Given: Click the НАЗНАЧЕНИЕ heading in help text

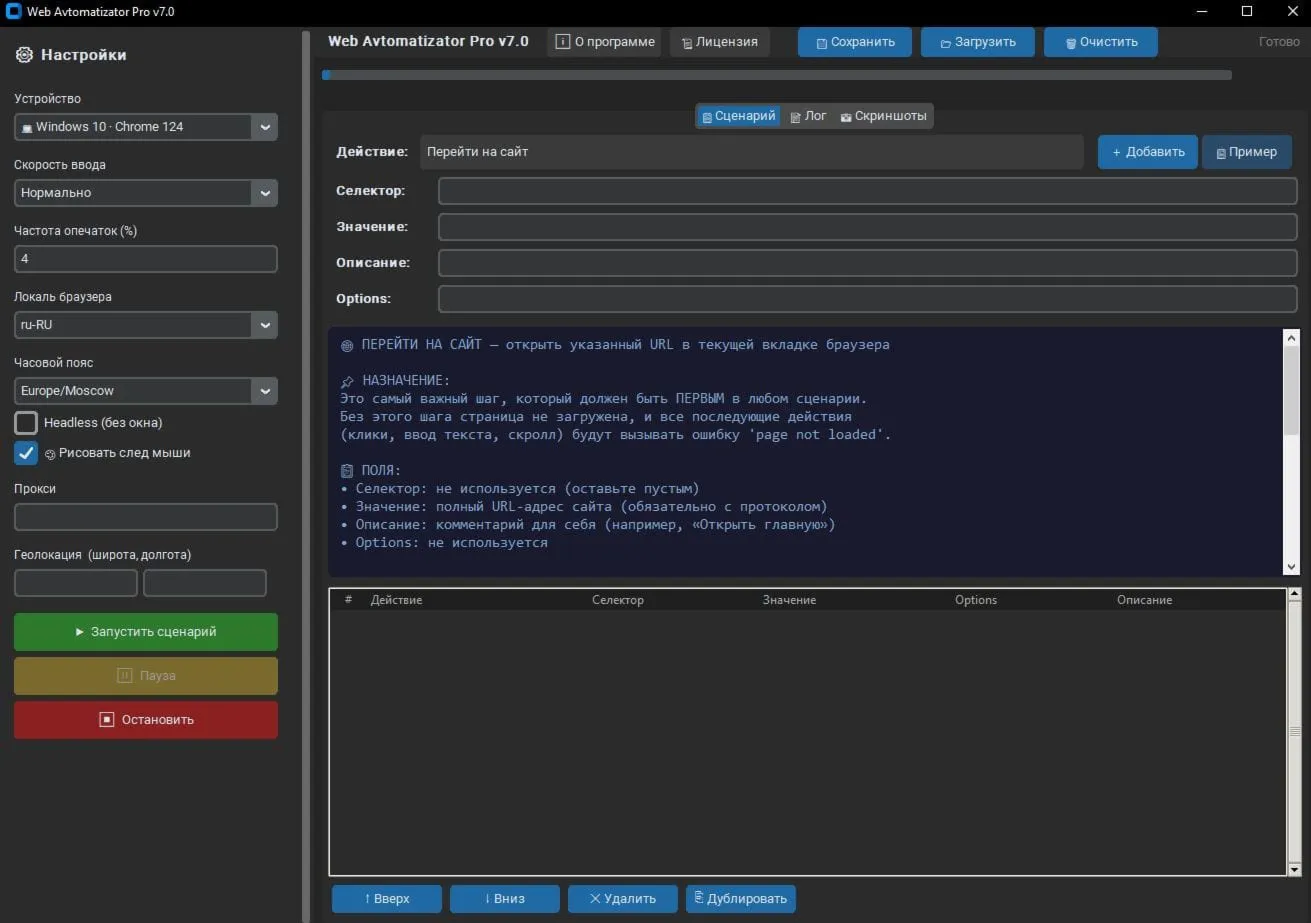Looking at the screenshot, I should 406,381.
